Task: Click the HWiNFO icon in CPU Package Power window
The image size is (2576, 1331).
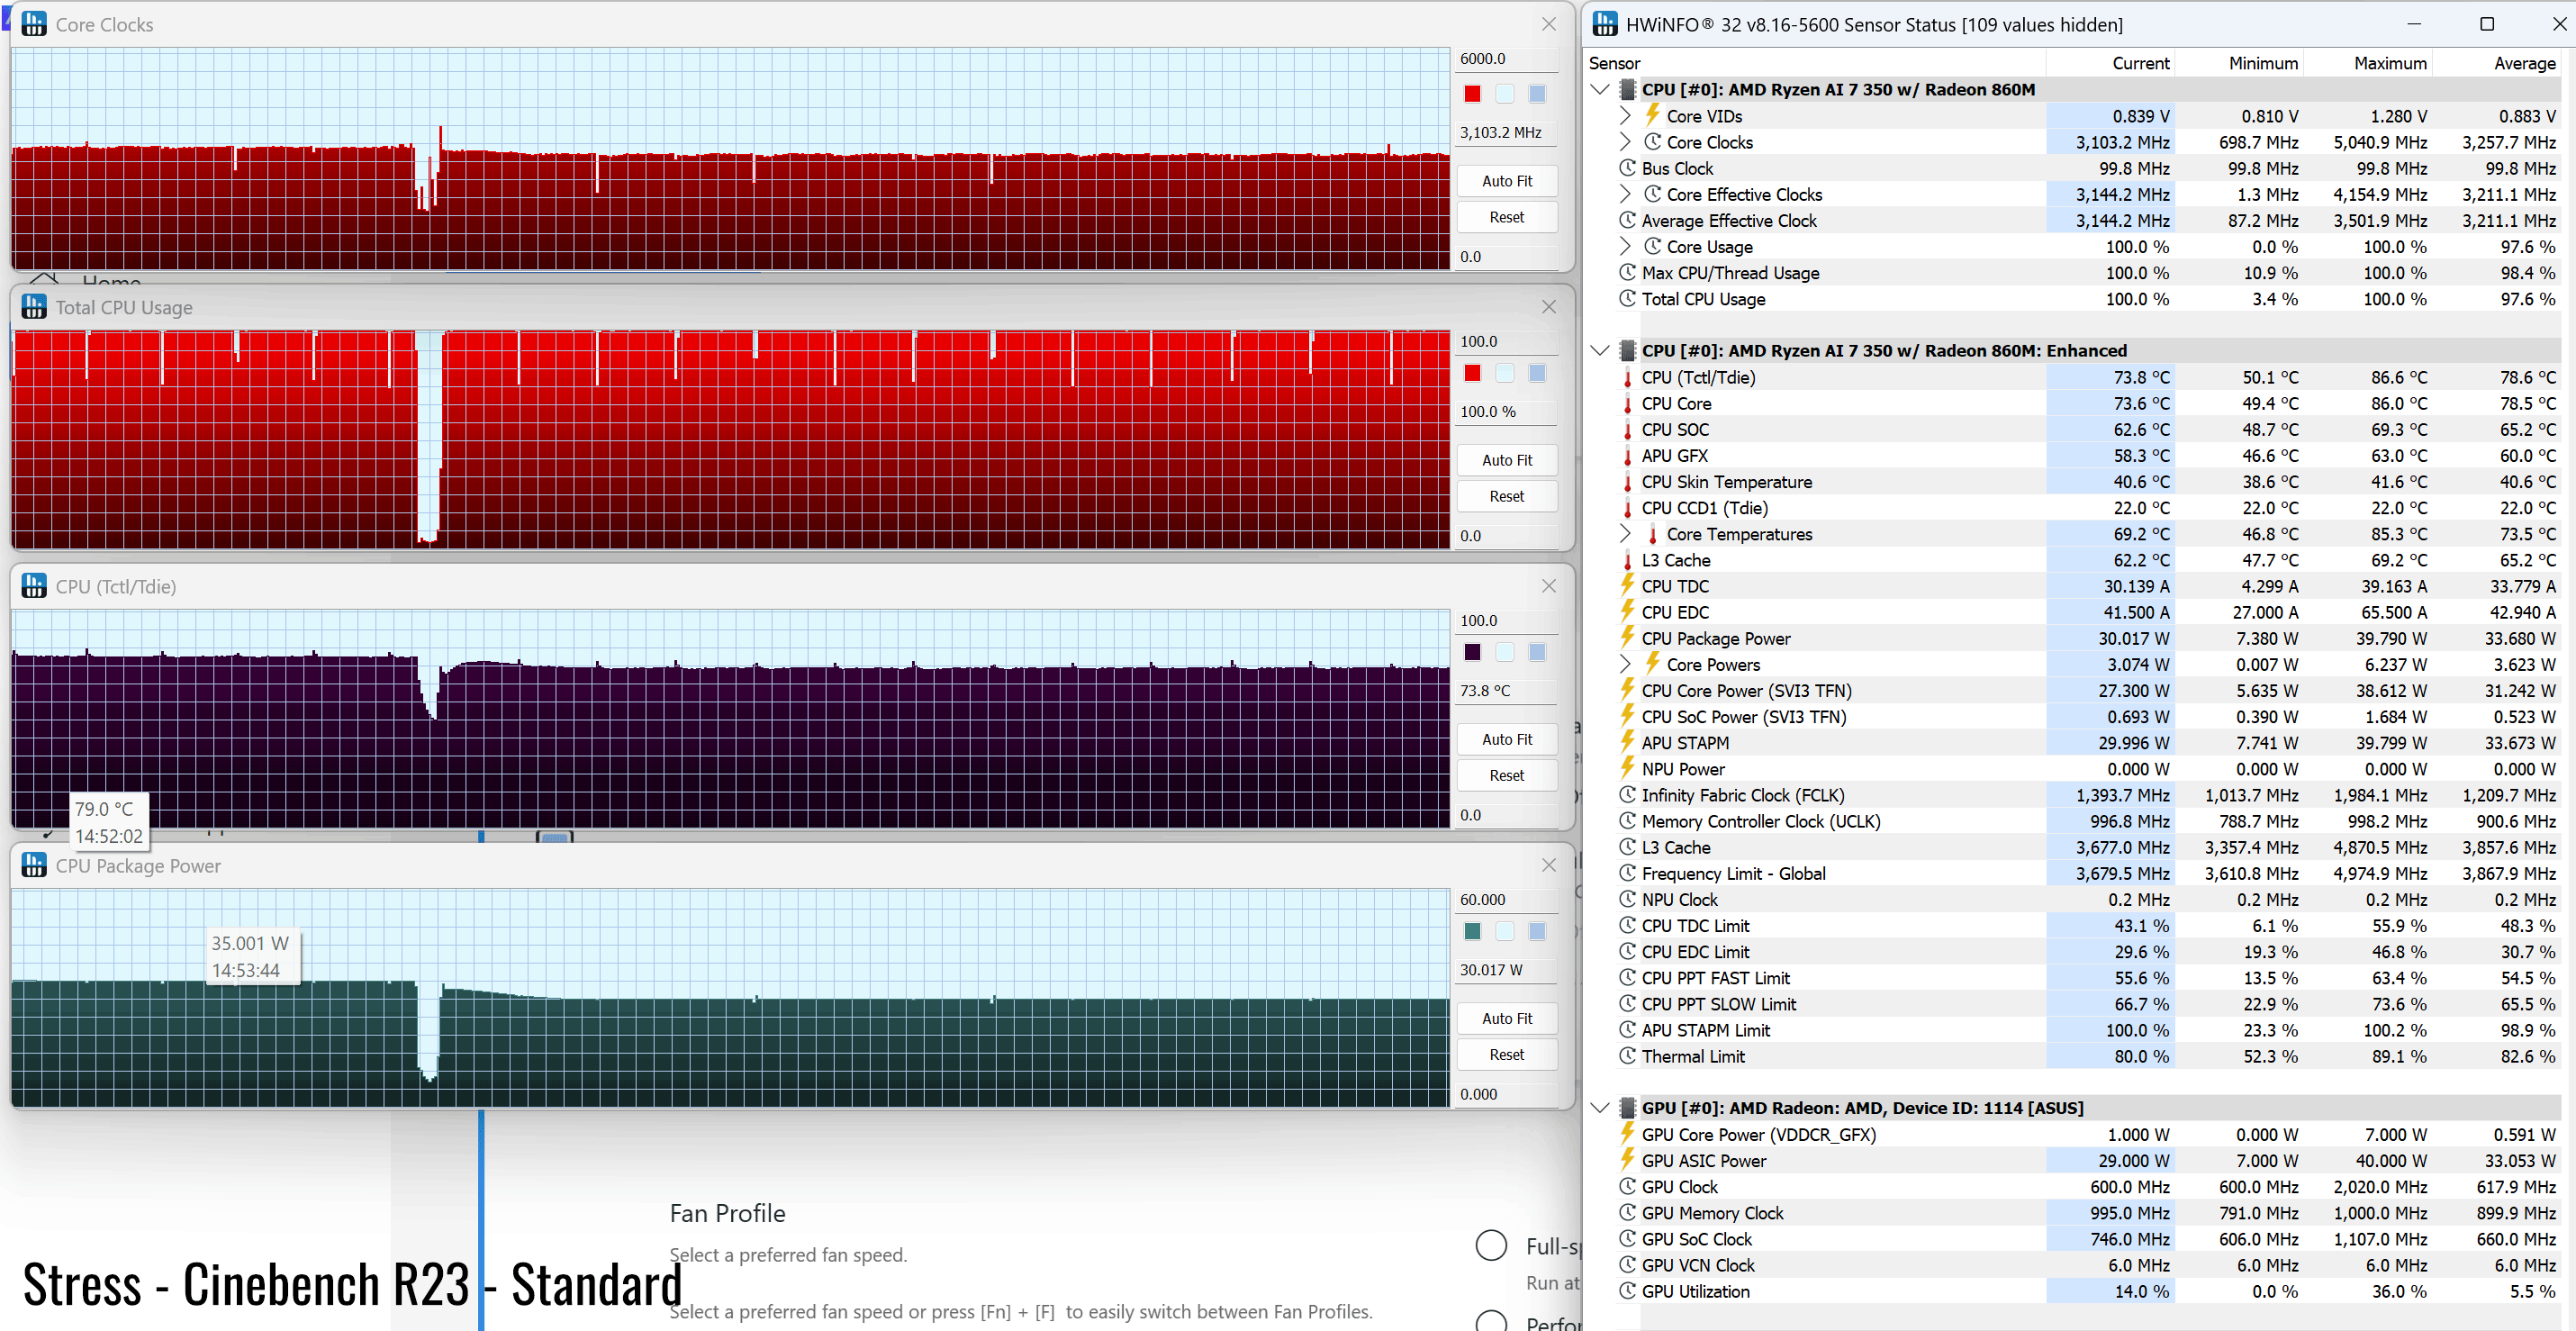Action: (34, 865)
